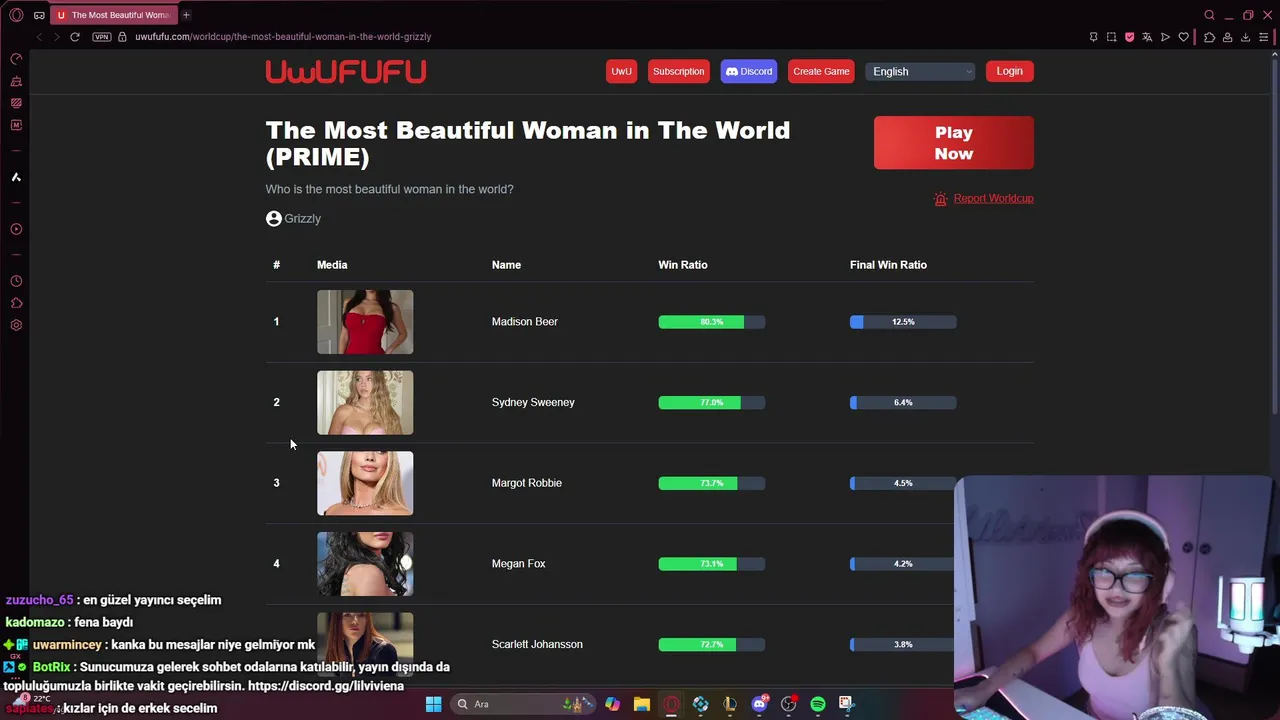The width and height of the screenshot is (1280, 720).
Task: Open the English language dropdown
Action: coord(920,71)
